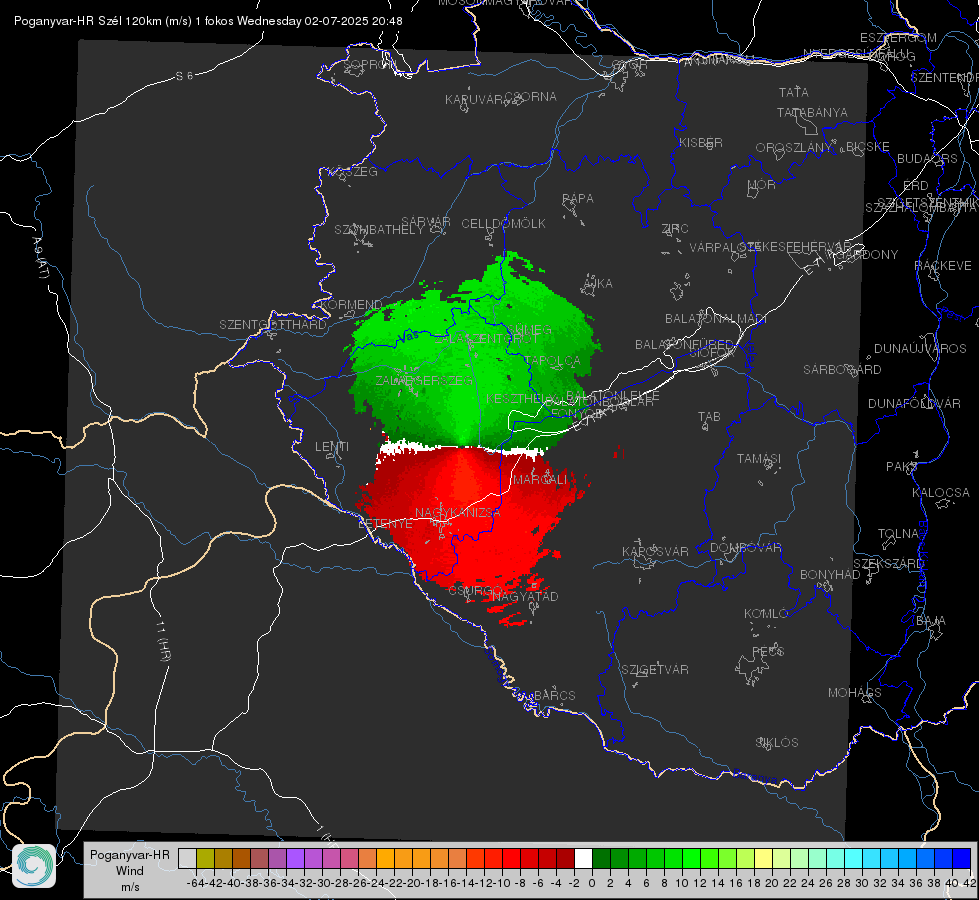Click the BICSKE town label
The width and height of the screenshot is (979, 900).
(x=868, y=147)
